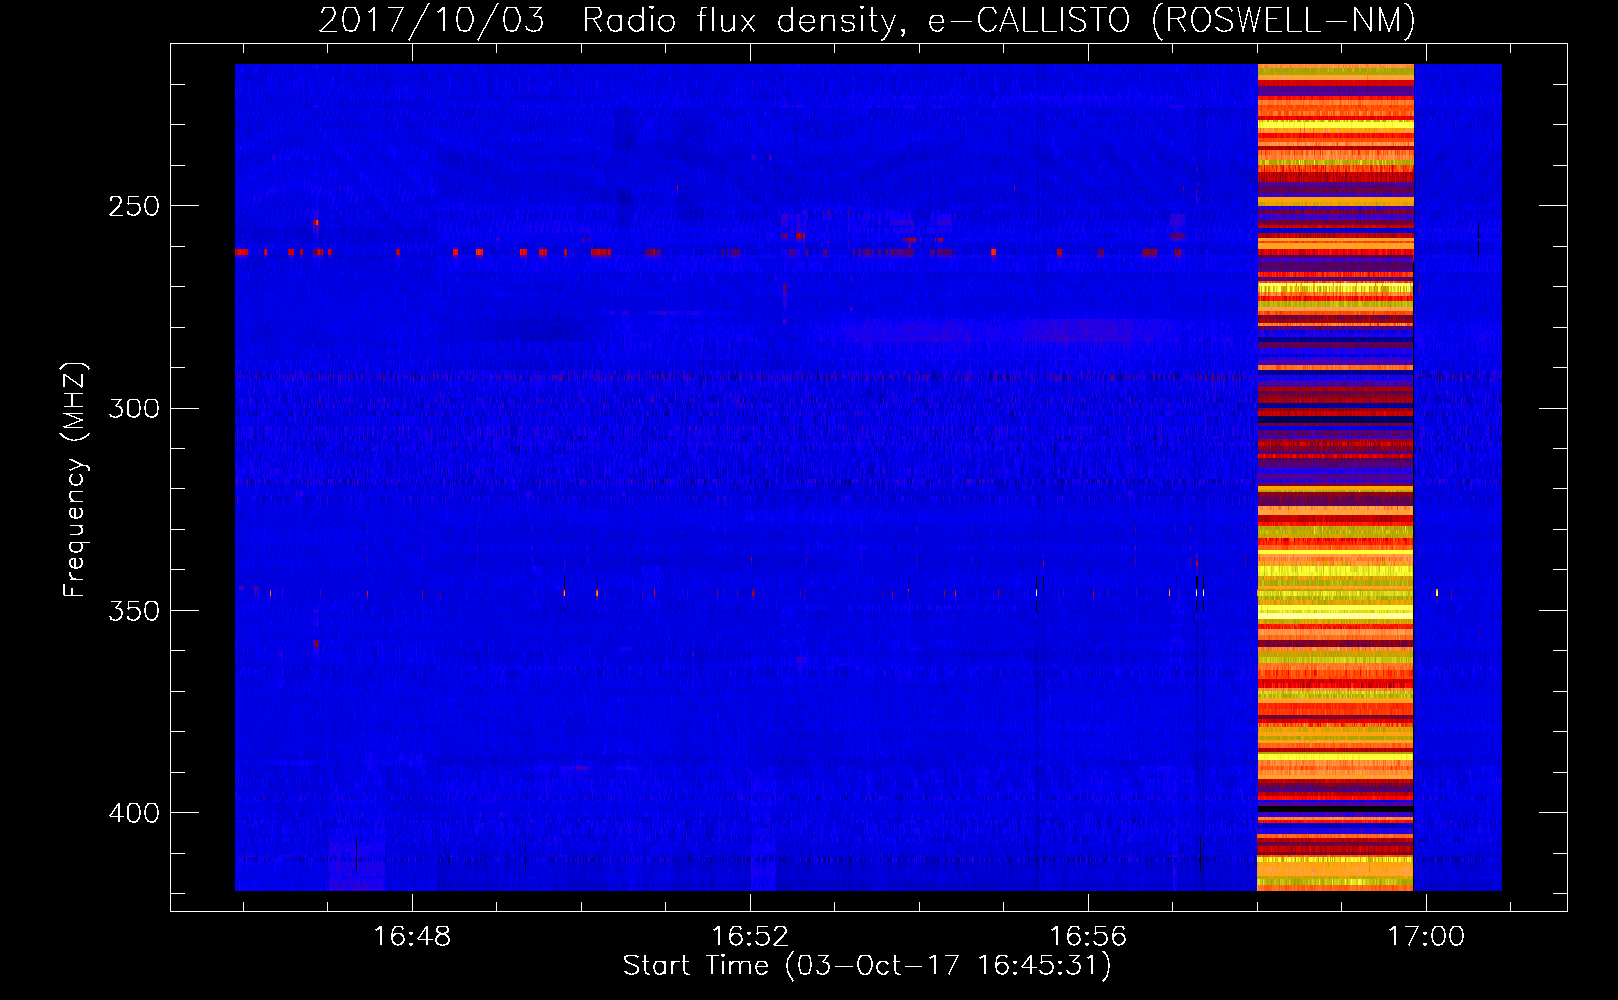
Task: Click the 'Start Time (03-Oct-17 16:45:31)' label
Action: coord(867,966)
